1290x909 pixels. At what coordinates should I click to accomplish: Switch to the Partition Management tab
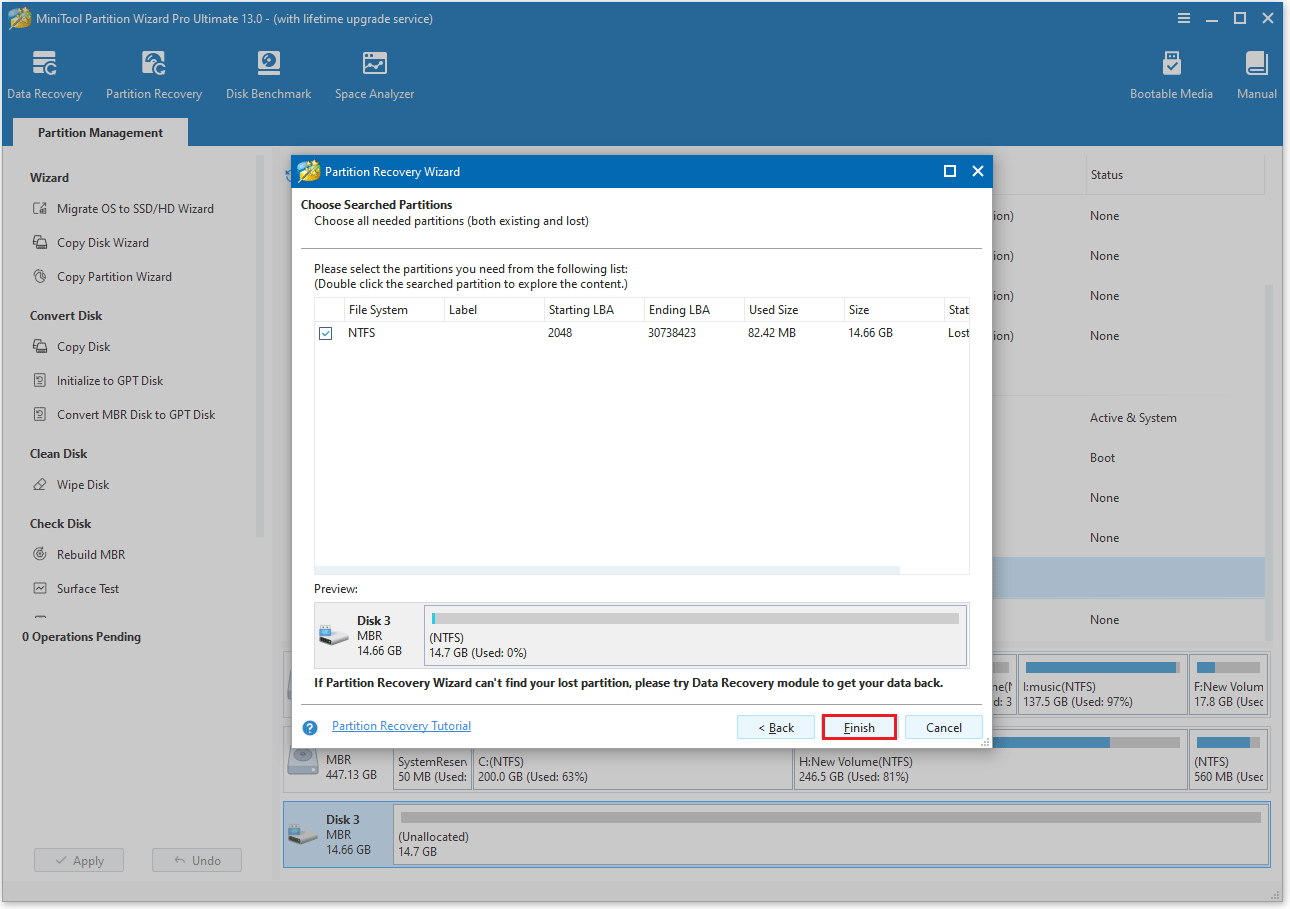(100, 133)
